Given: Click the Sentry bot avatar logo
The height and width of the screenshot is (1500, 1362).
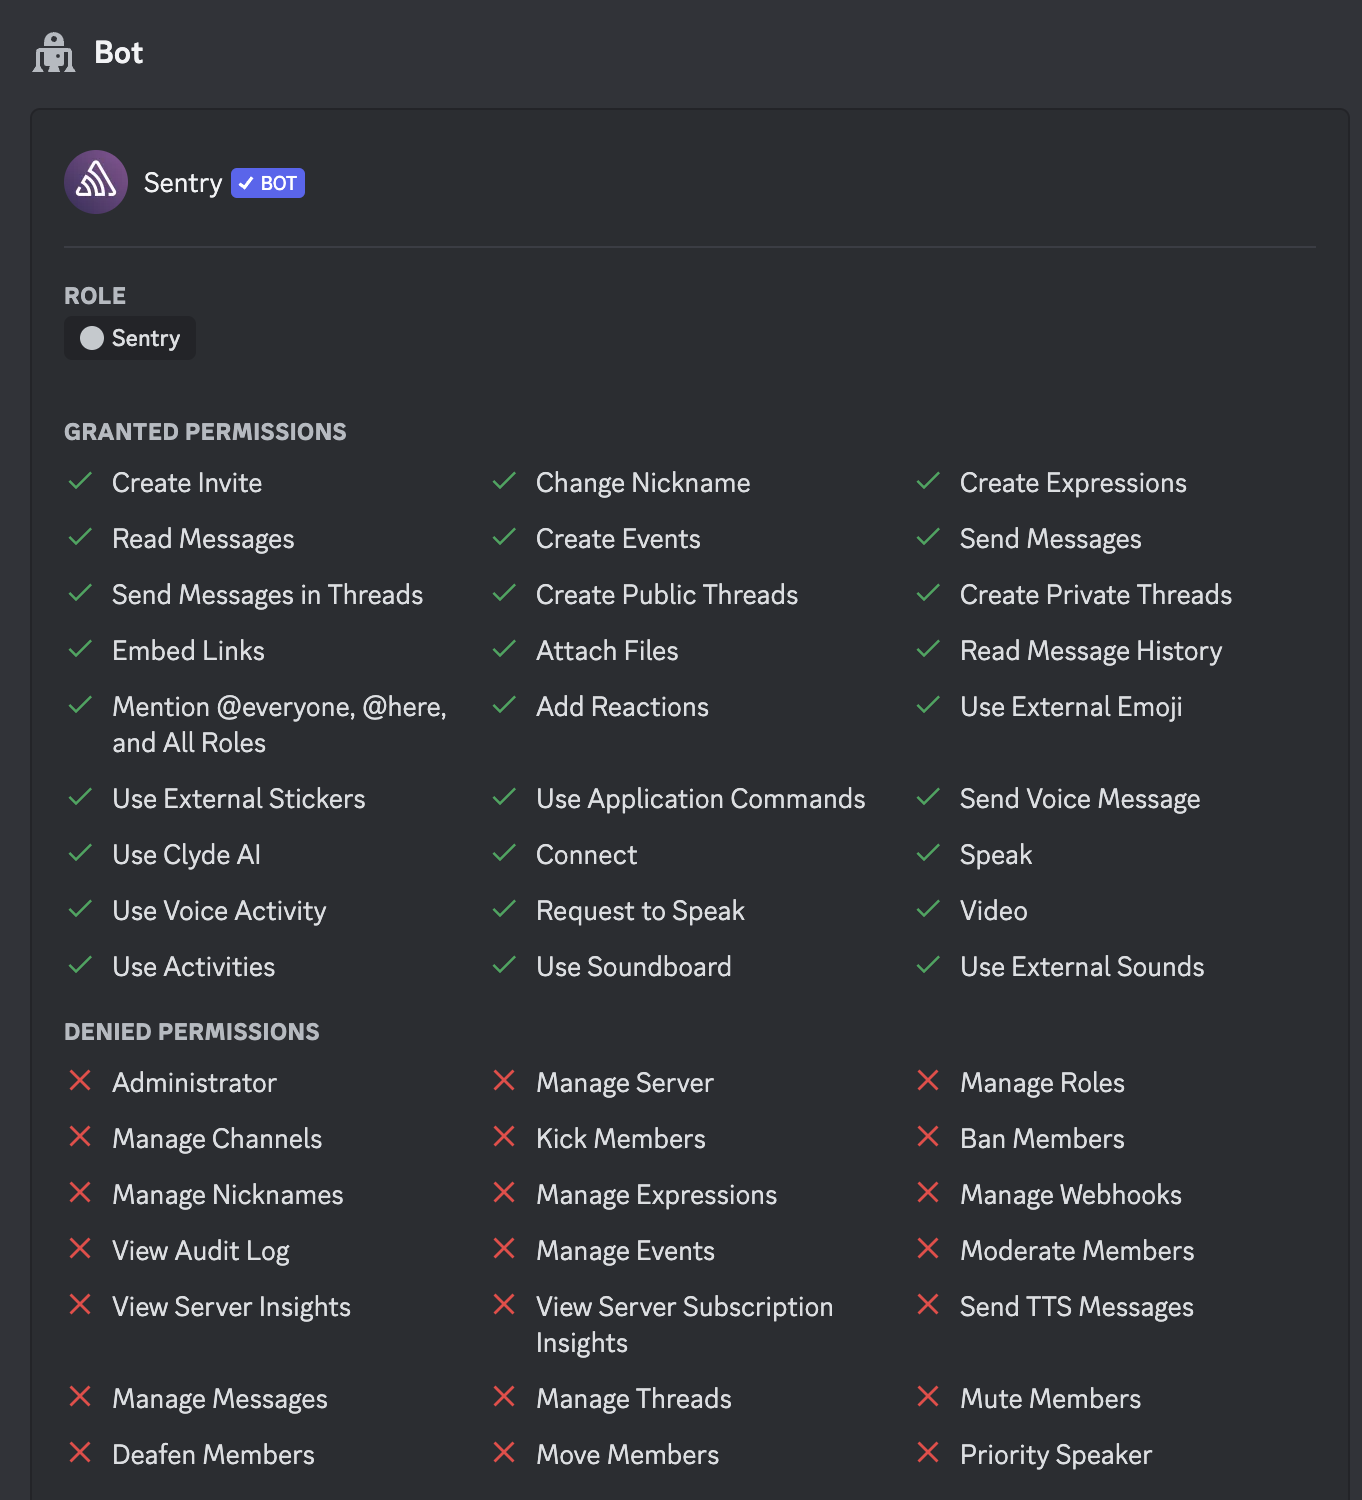Looking at the screenshot, I should (96, 182).
